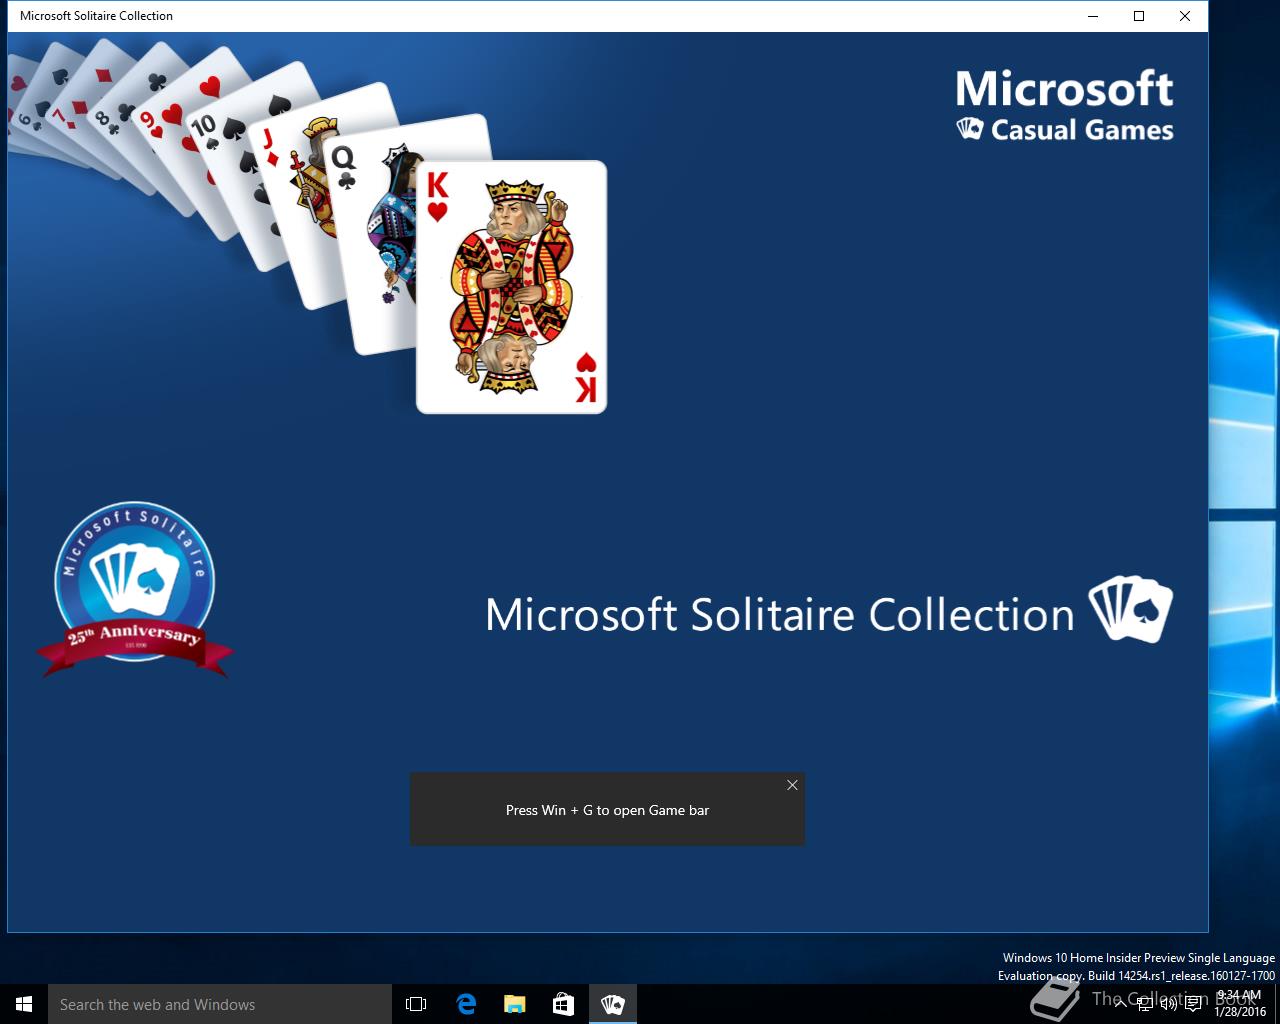Click the King of Hearts card

511,286
